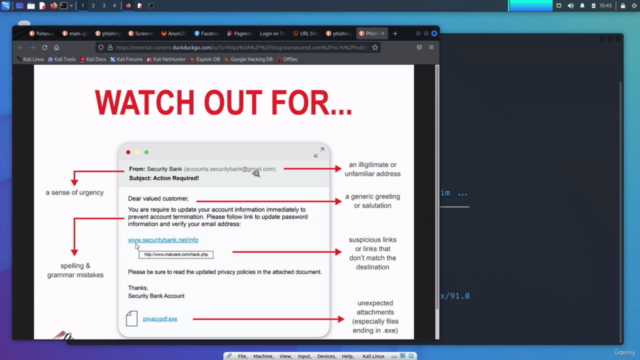
Task: Open the VirtualBox Machine menu
Action: coord(263,356)
